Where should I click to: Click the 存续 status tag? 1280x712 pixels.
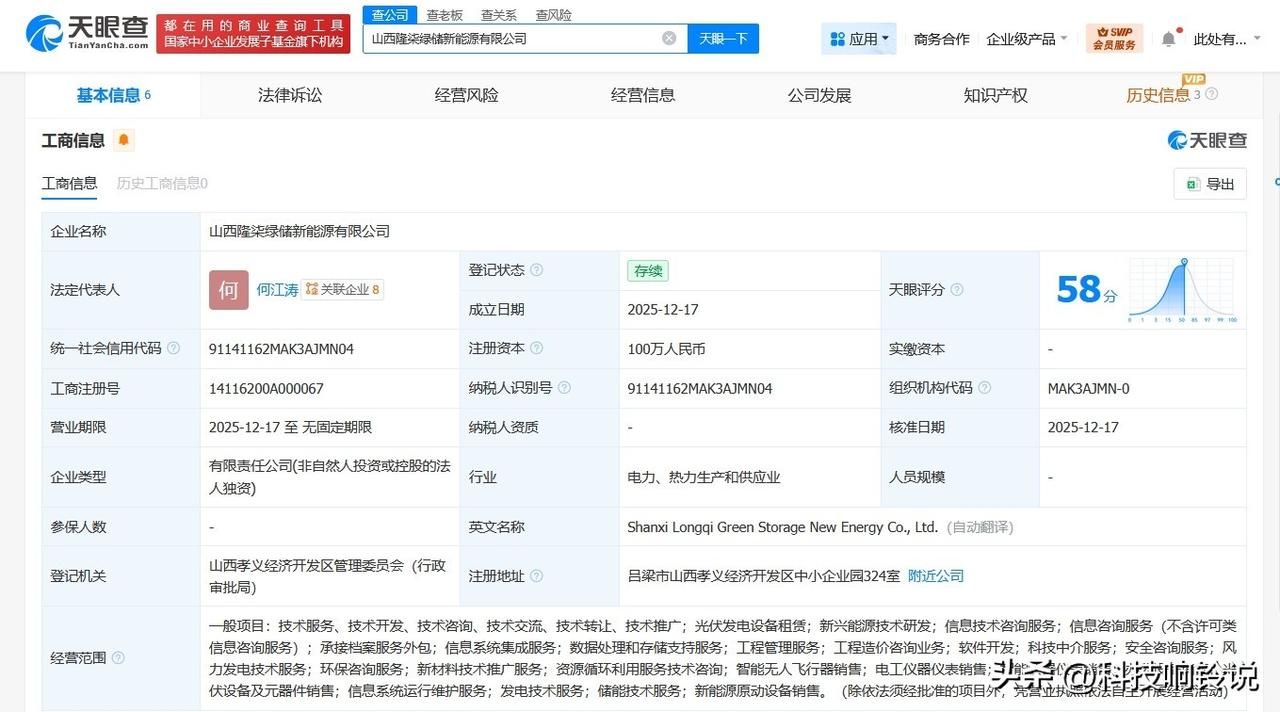pos(647,270)
